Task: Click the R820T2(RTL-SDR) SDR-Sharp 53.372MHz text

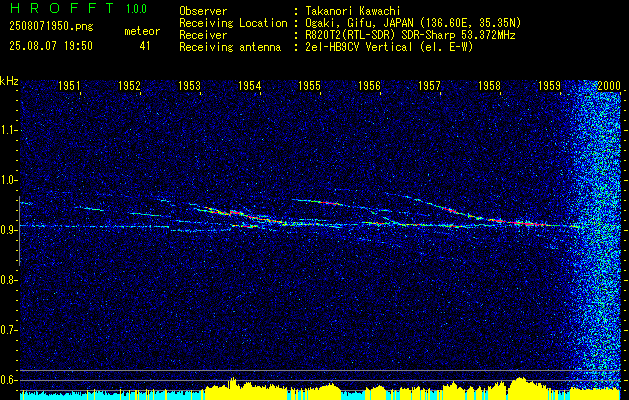Action: coord(410,35)
